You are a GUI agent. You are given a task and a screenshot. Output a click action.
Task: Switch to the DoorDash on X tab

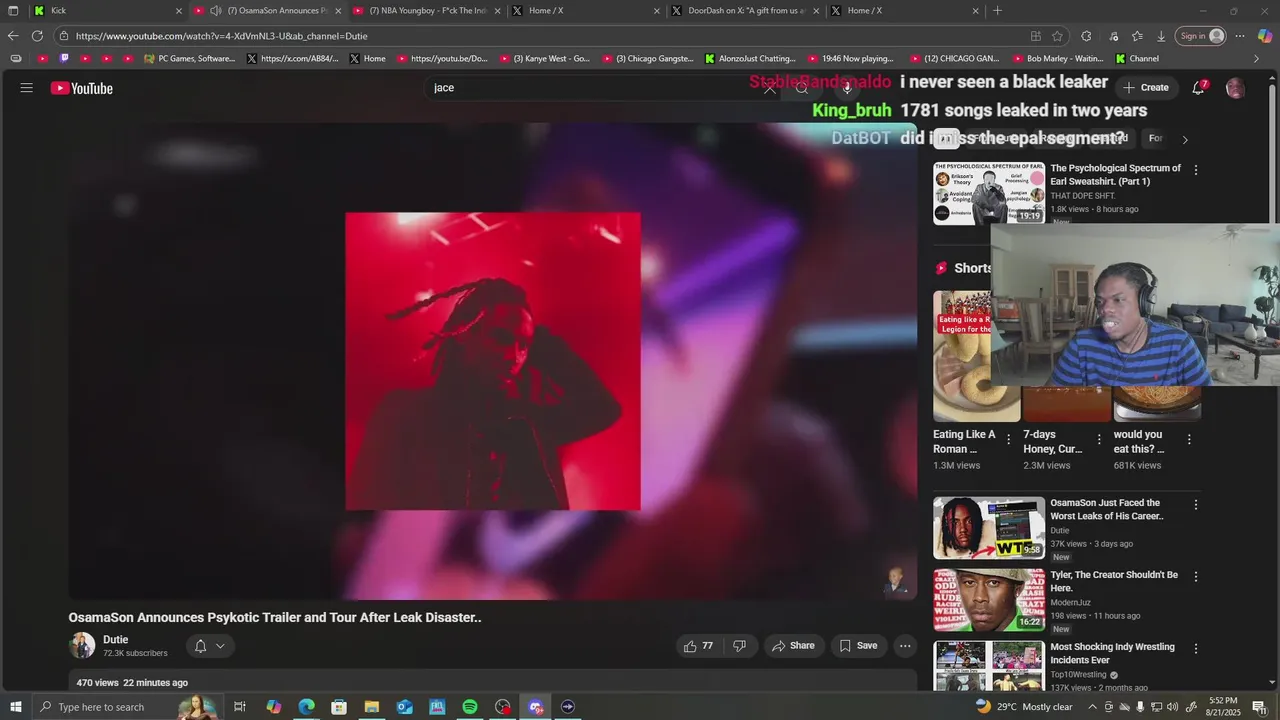click(x=745, y=11)
